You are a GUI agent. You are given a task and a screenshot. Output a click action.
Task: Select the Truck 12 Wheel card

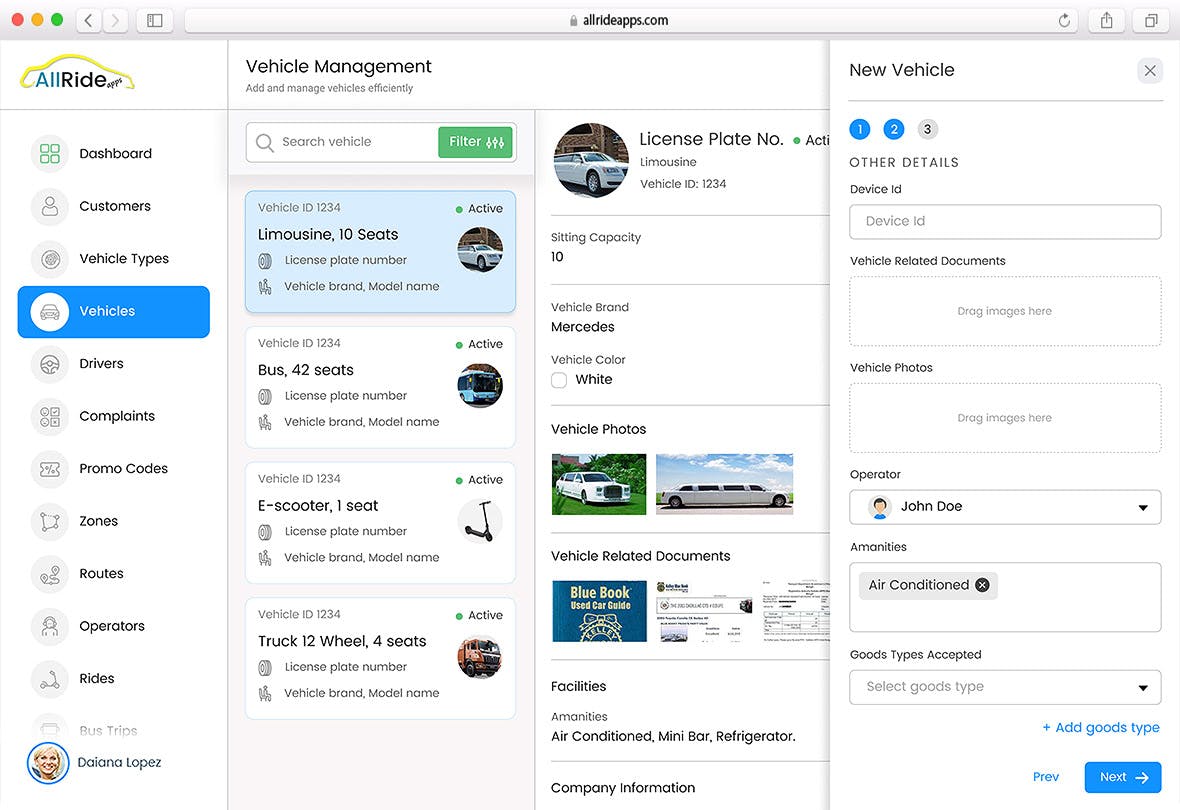380,658
